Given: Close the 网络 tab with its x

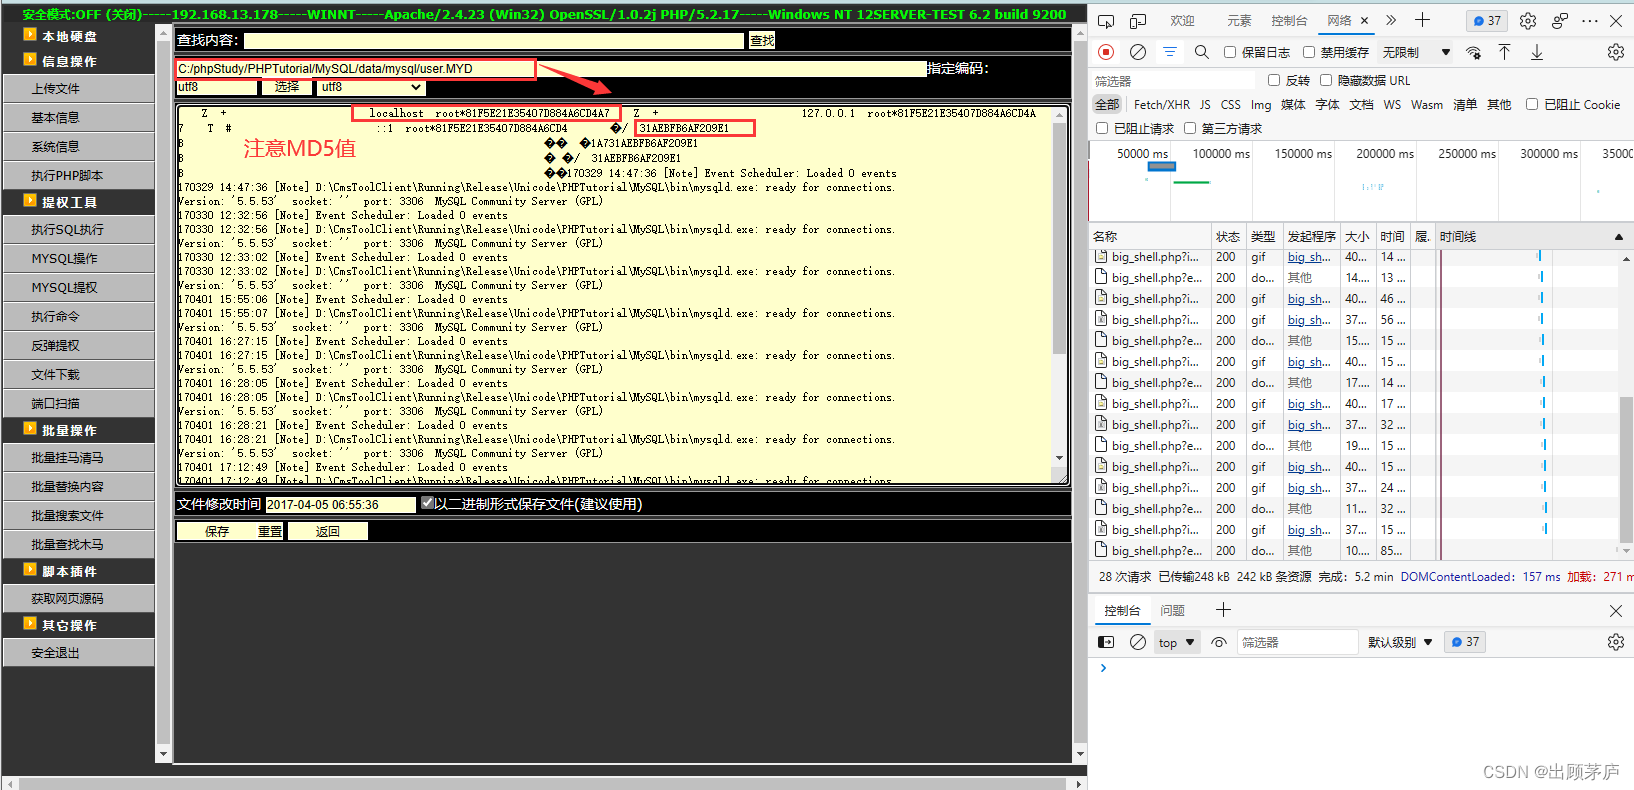Looking at the screenshot, I should 1364,20.
